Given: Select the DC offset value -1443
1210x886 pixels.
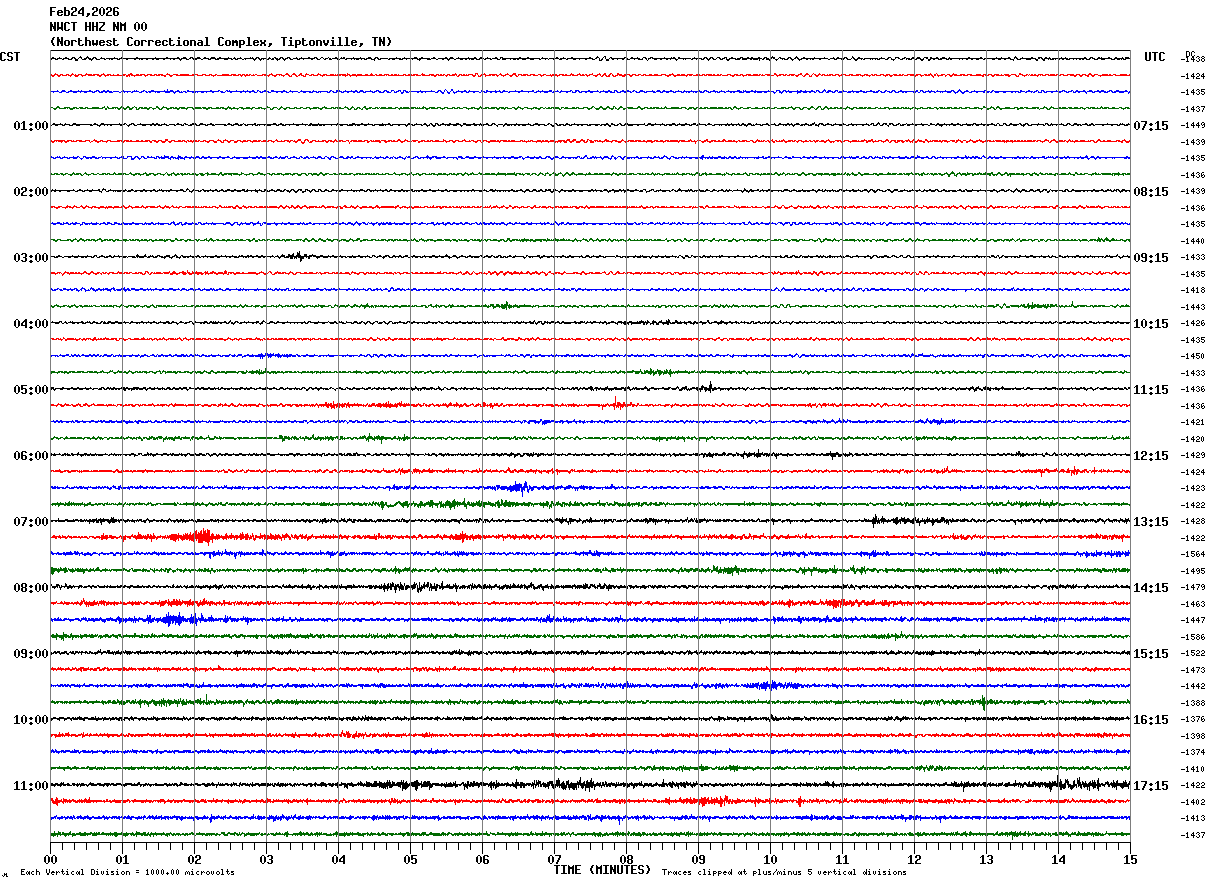Looking at the screenshot, I should (1192, 307).
